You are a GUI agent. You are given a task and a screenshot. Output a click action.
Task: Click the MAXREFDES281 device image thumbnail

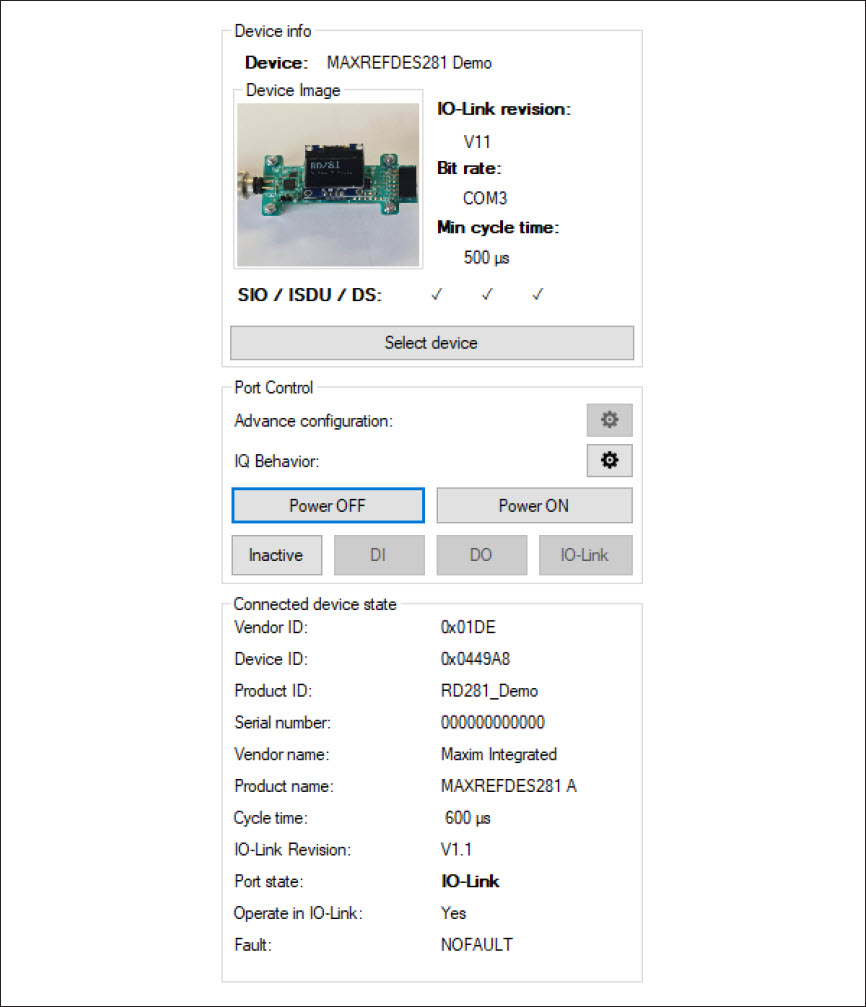tap(328, 185)
